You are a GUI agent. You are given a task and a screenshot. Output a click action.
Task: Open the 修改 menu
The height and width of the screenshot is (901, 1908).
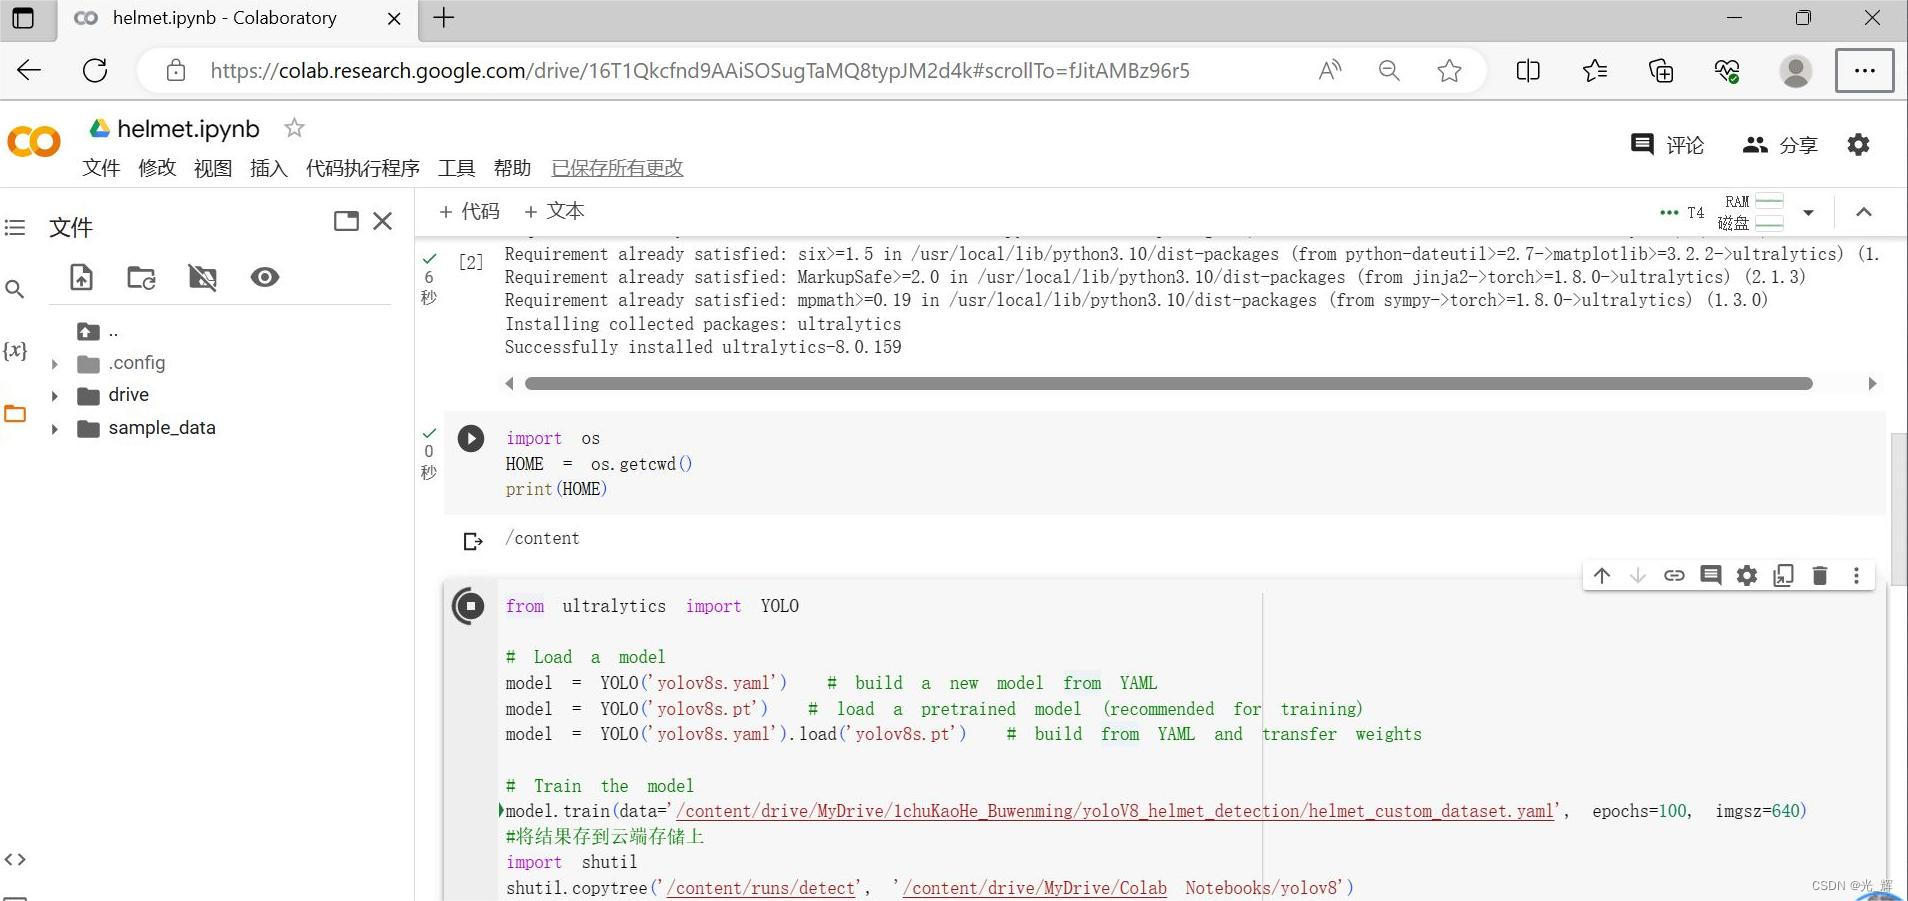pos(157,168)
